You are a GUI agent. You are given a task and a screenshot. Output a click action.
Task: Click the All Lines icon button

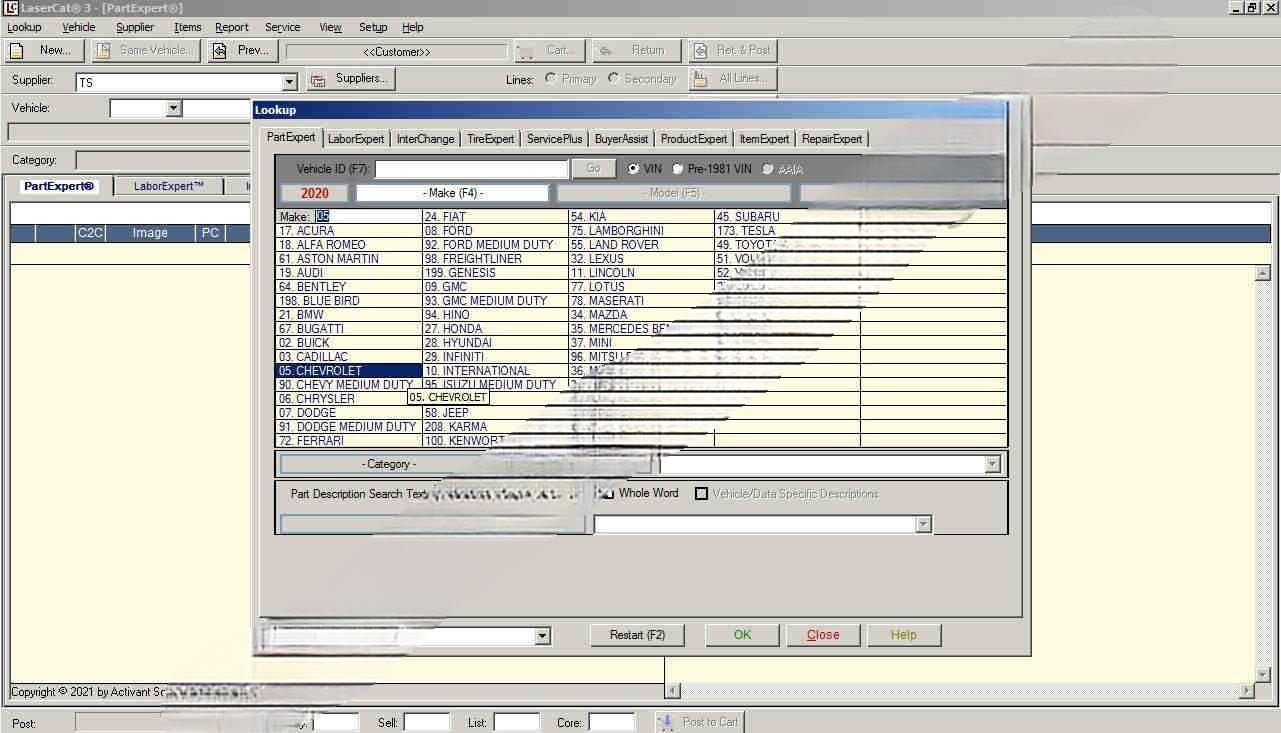coord(700,79)
